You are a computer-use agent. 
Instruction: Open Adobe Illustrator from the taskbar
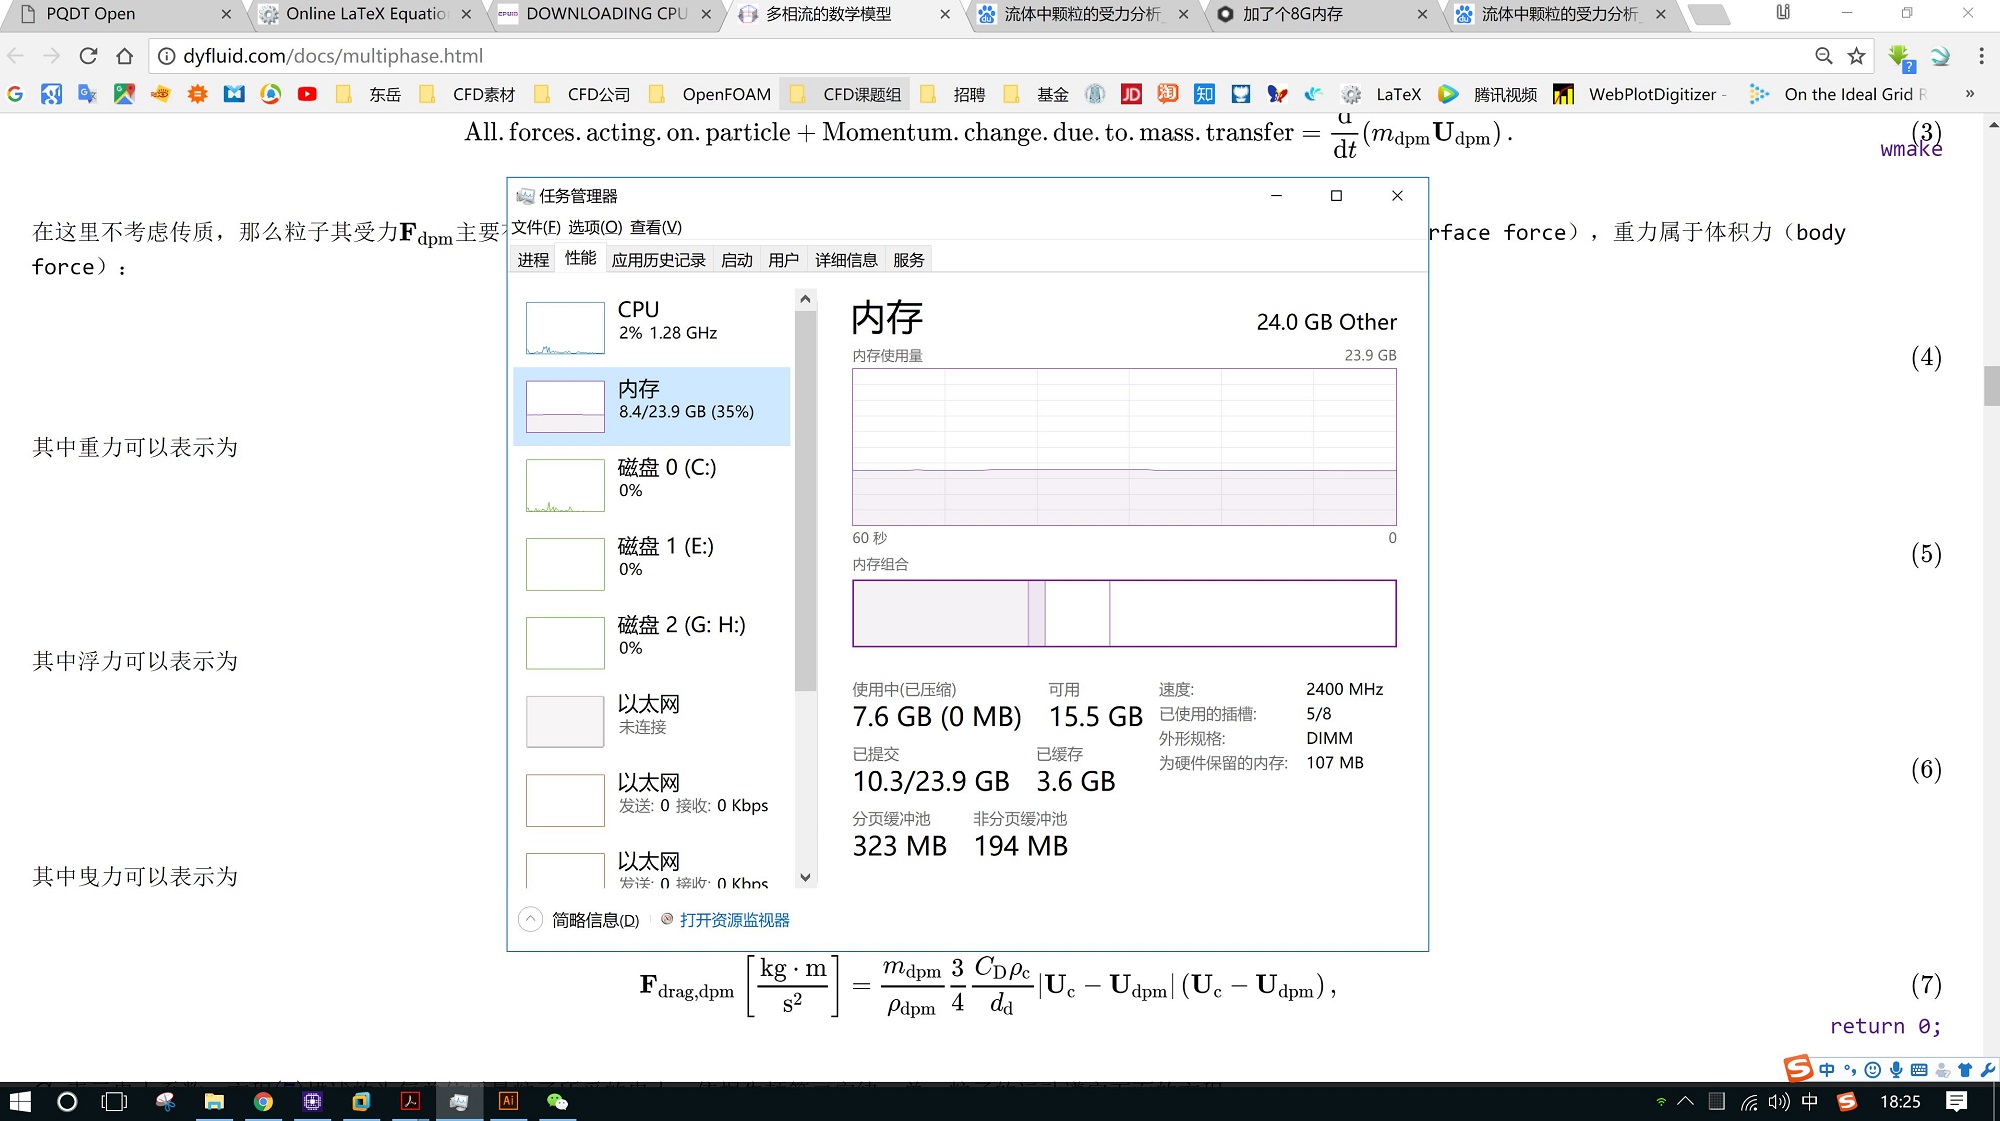tap(509, 1101)
